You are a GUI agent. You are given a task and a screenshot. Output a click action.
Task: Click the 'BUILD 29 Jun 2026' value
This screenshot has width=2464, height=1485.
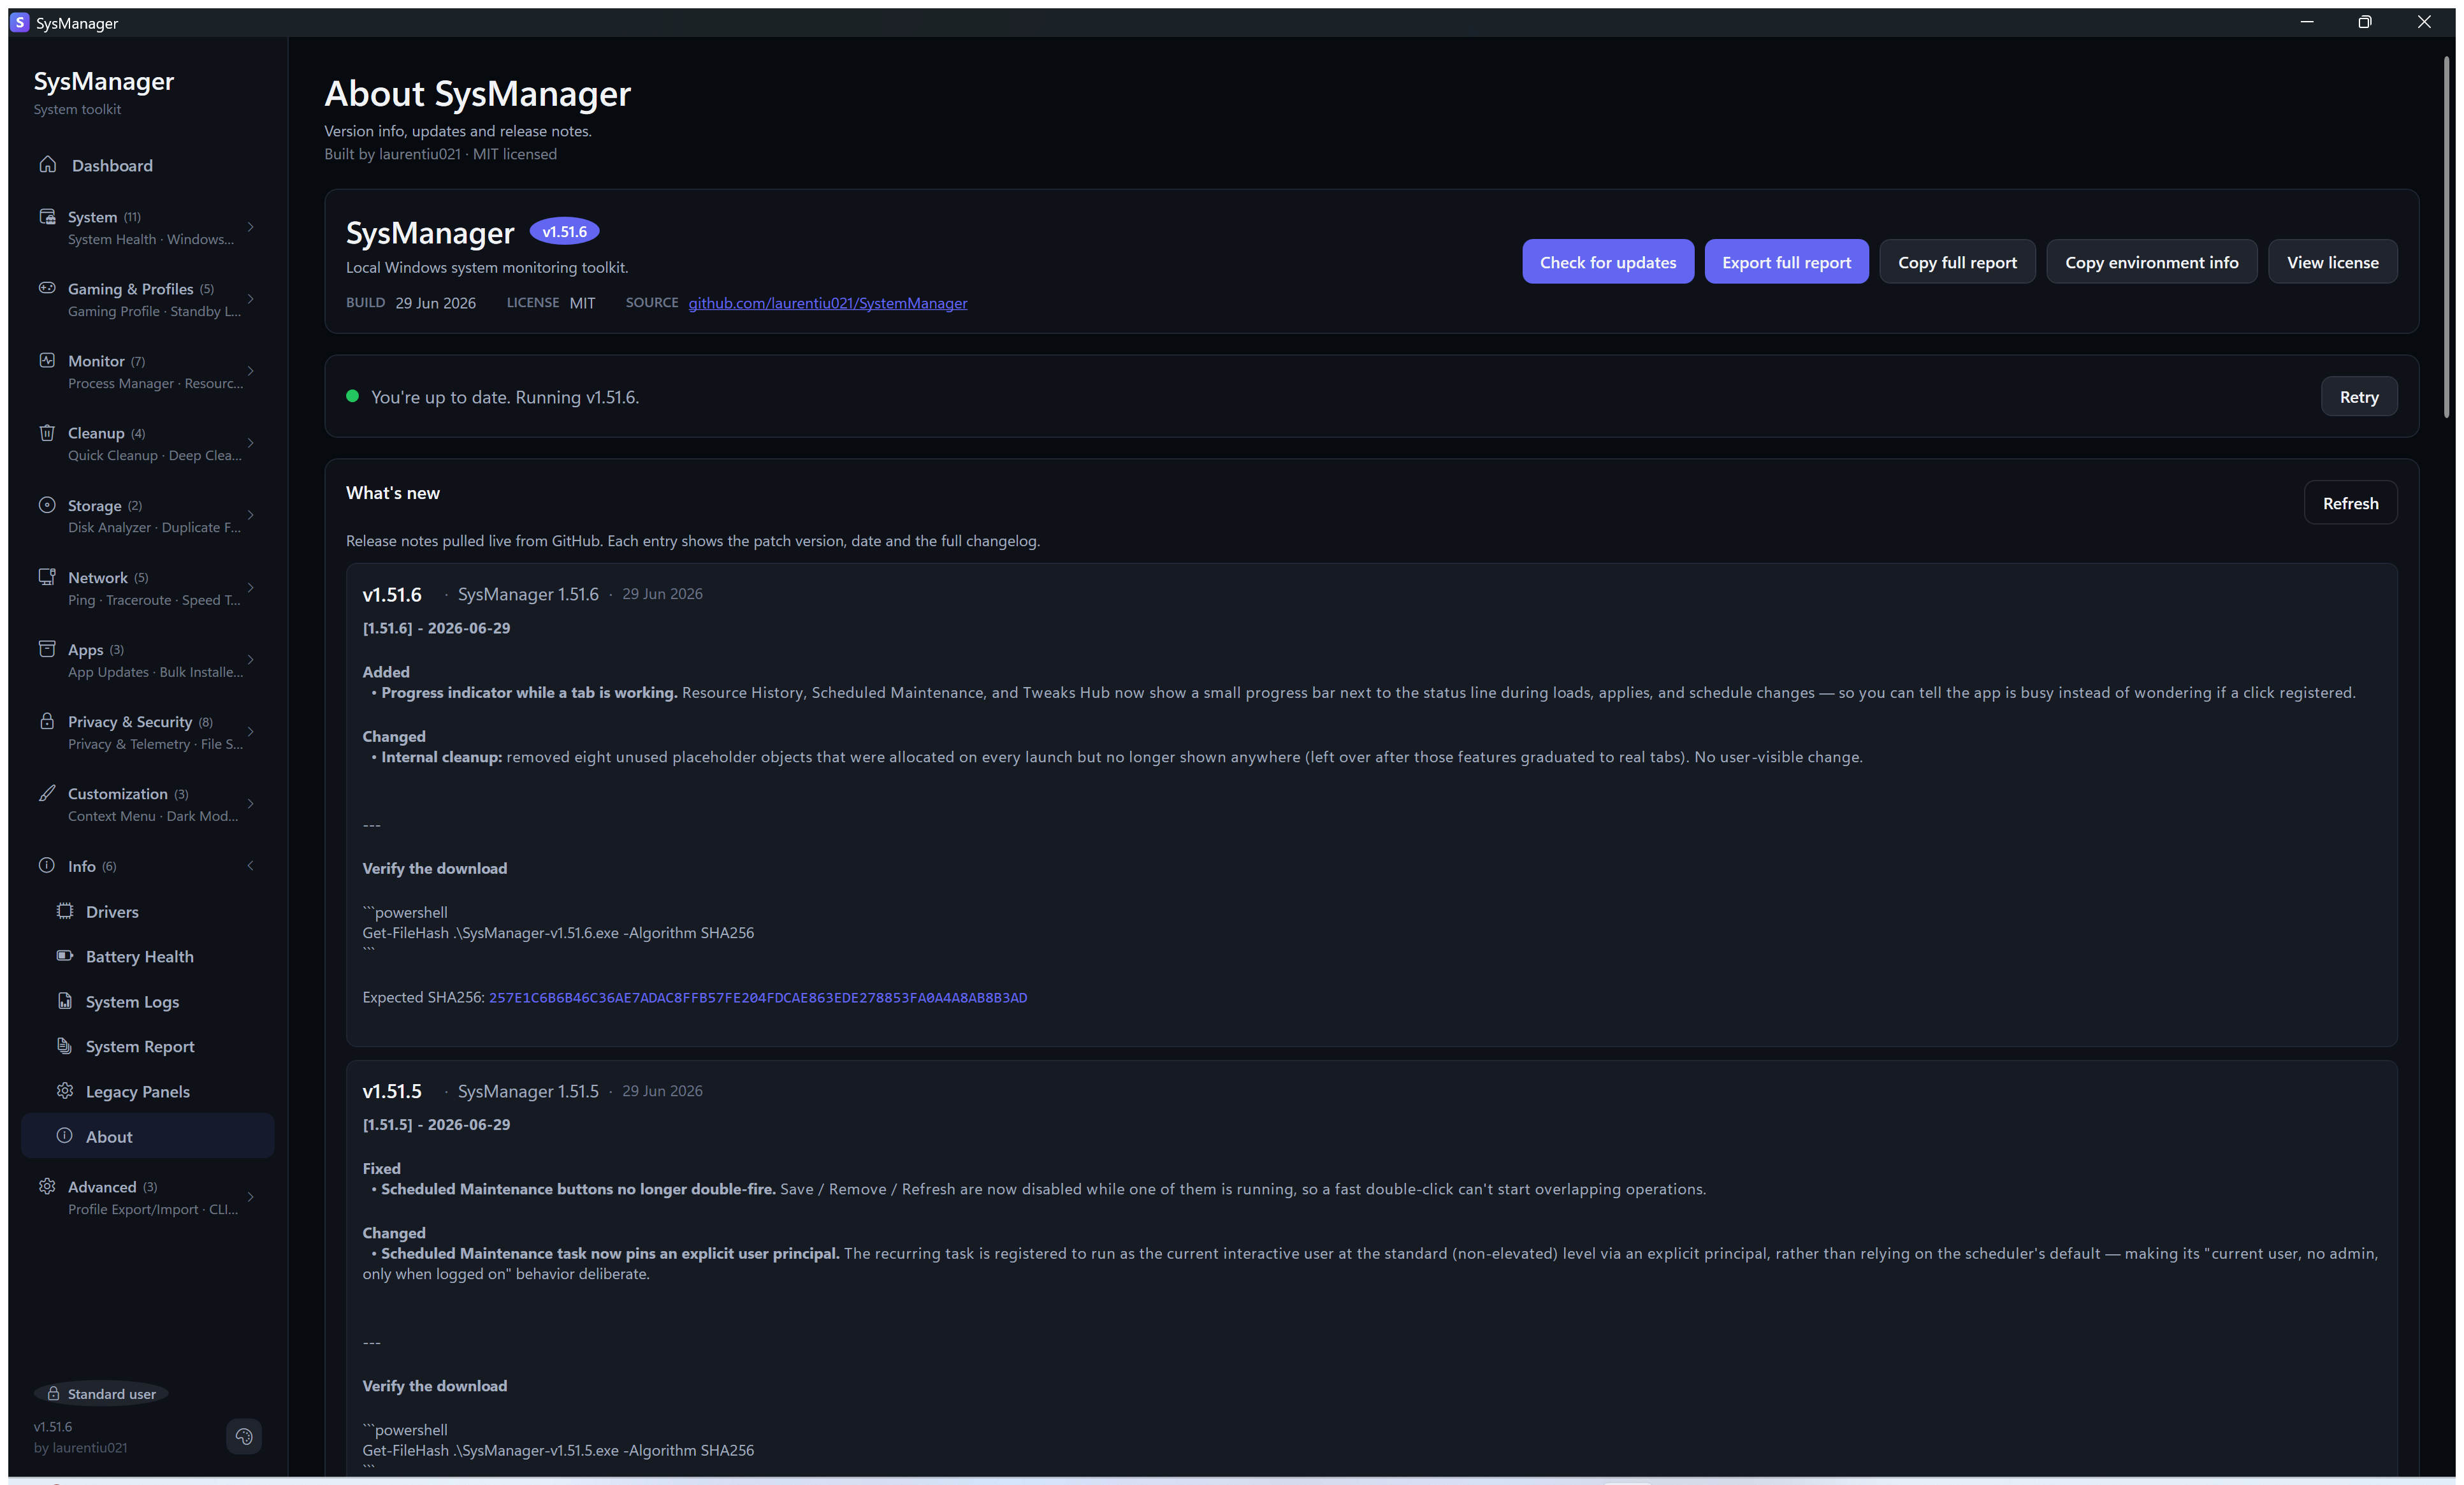pyautogui.click(x=411, y=303)
